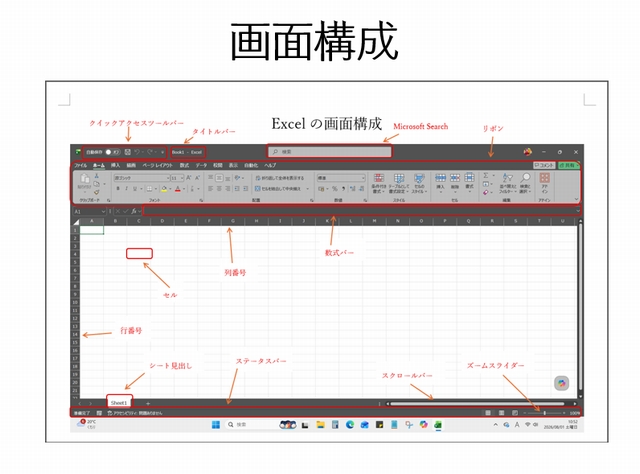Click the Redo arrow icon
This screenshot has height=474, width=640.
150,152
